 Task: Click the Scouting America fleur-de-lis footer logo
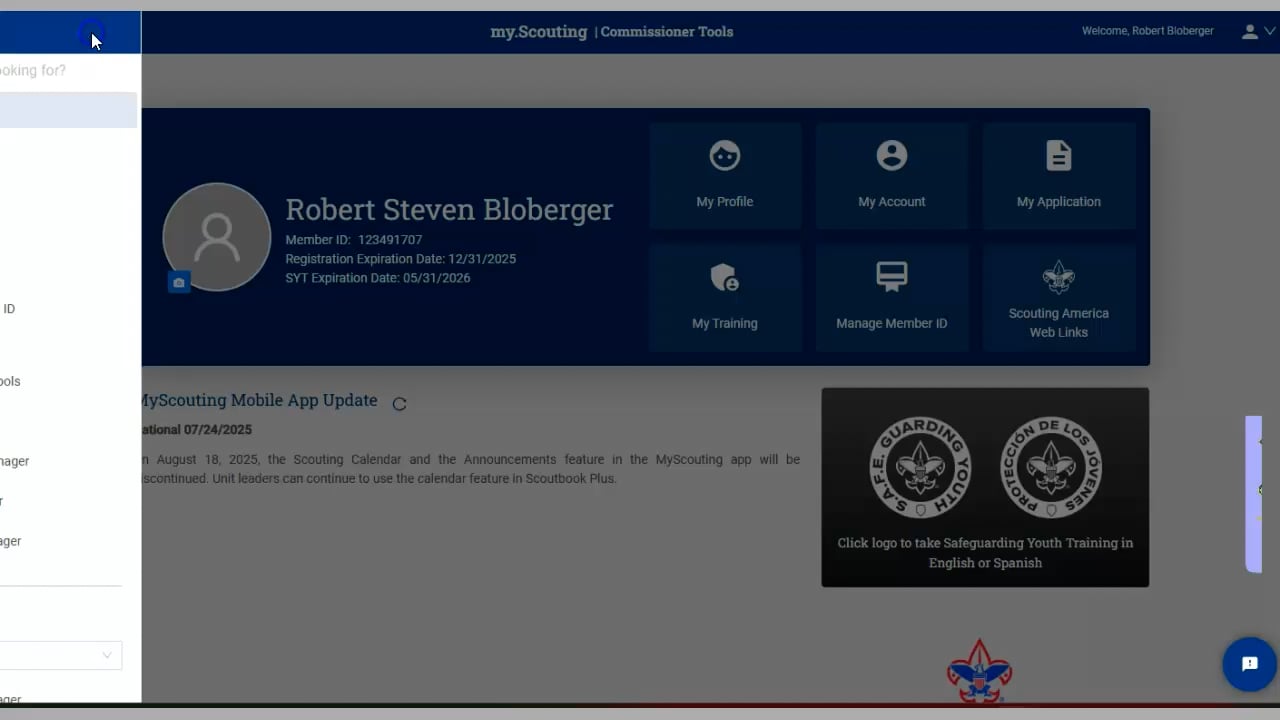(979, 672)
